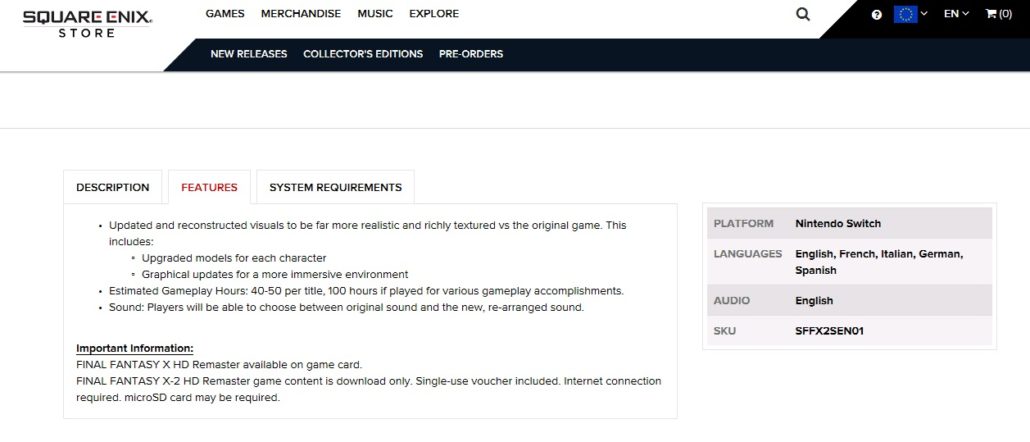Viewport: 1030px width, 442px height.
Task: Select the Features tab
Action: [x=209, y=187]
